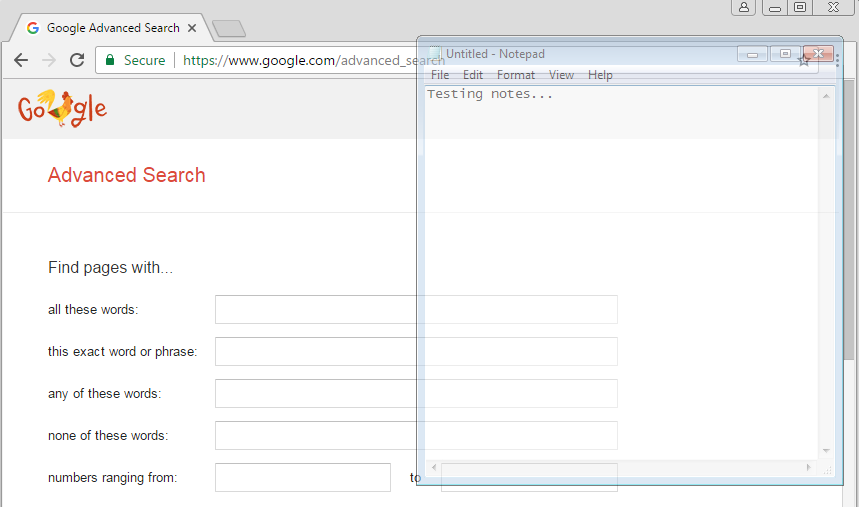The image size is (859, 508).
Task: Click the green Secure padlock icon
Action: tap(110, 60)
